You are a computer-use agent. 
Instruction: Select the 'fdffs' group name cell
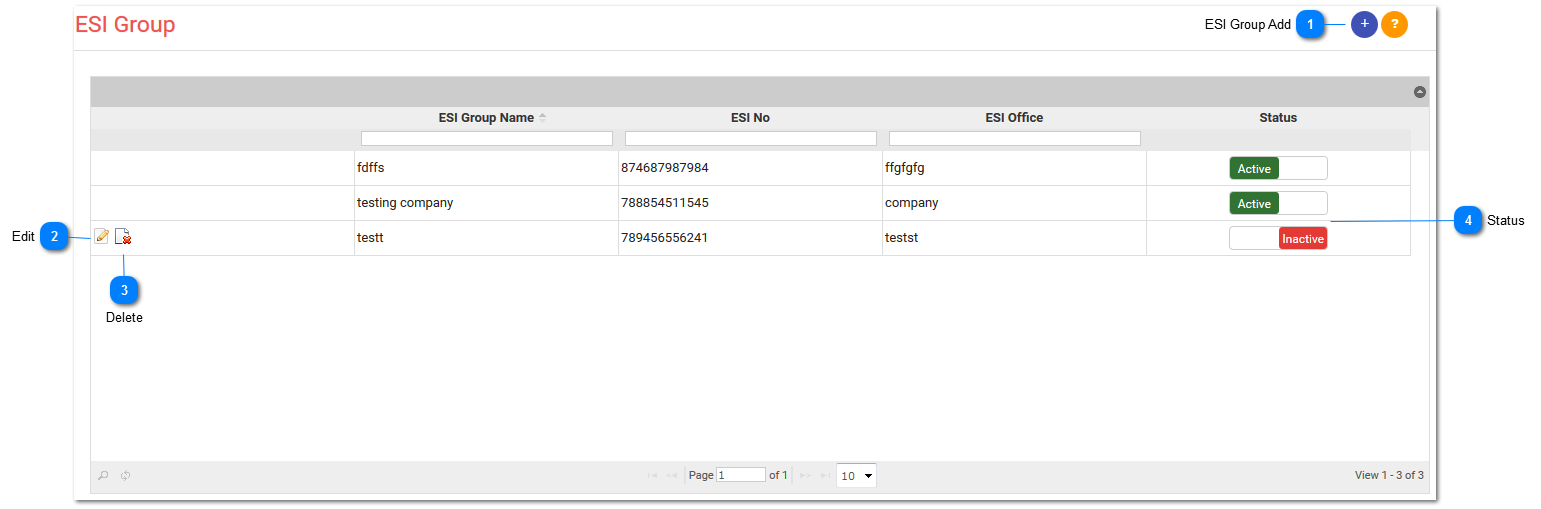pos(486,168)
